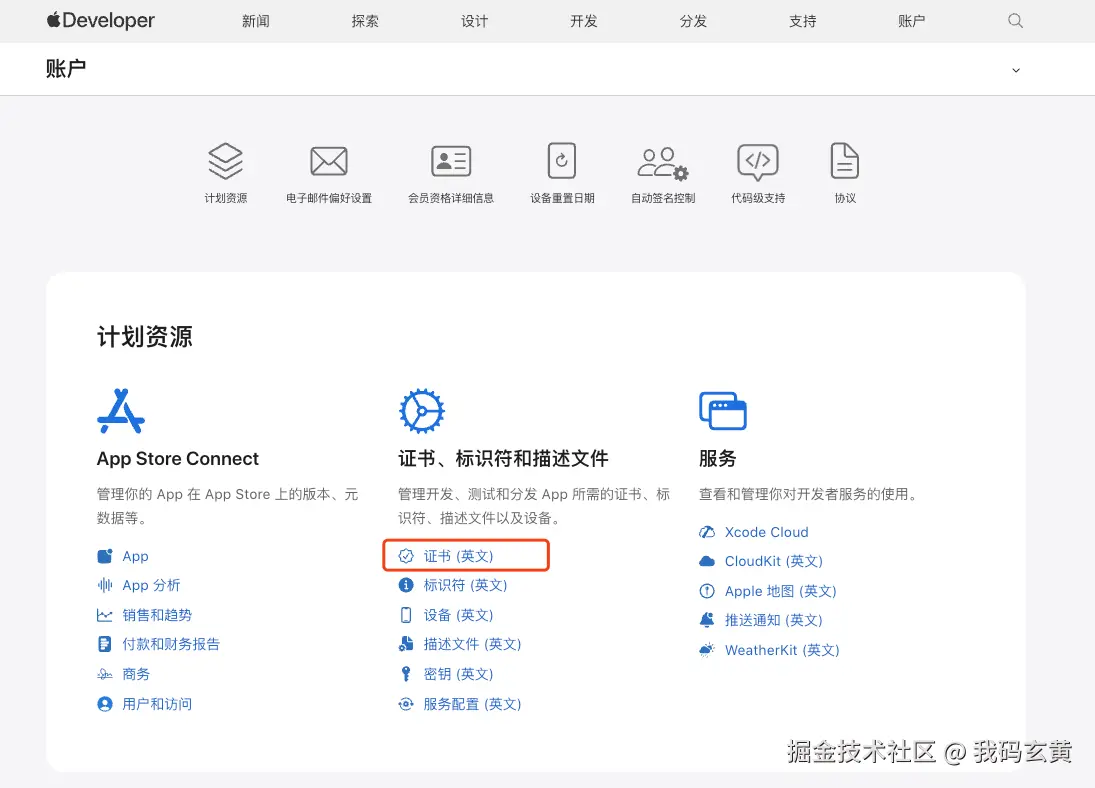Select the 协议 document icon
The image size is (1095, 788).
pyautogui.click(x=845, y=161)
